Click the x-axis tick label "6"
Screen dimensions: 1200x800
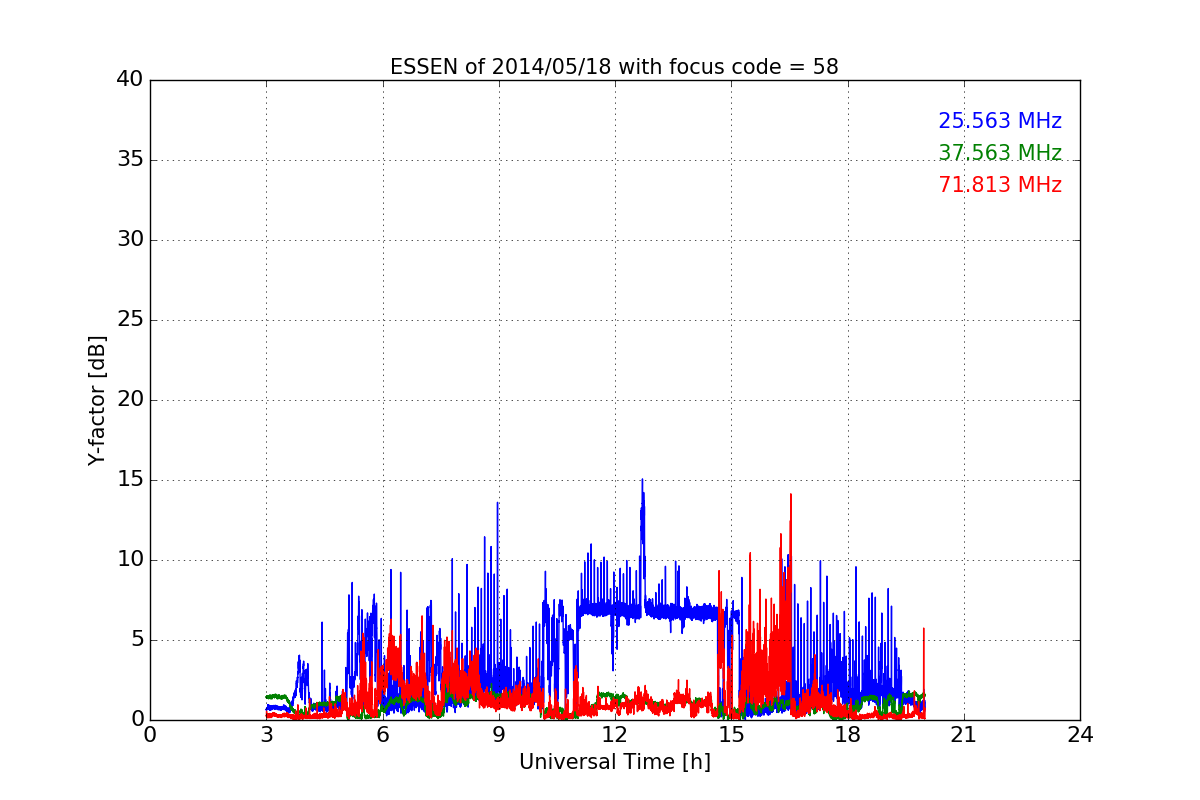tap(382, 735)
